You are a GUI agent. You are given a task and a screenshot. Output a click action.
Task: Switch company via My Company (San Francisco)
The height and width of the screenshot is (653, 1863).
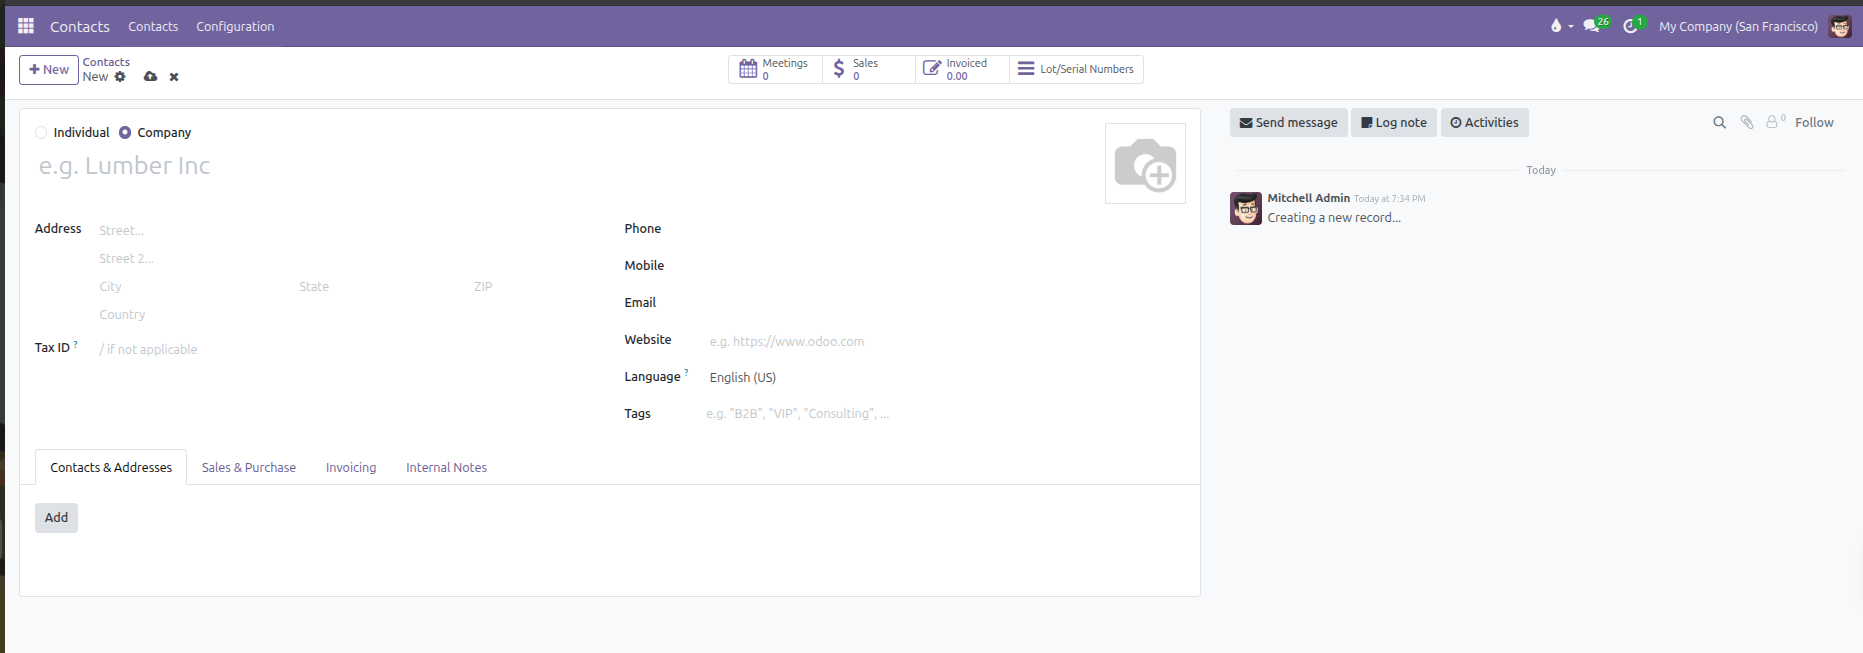coord(1738,26)
